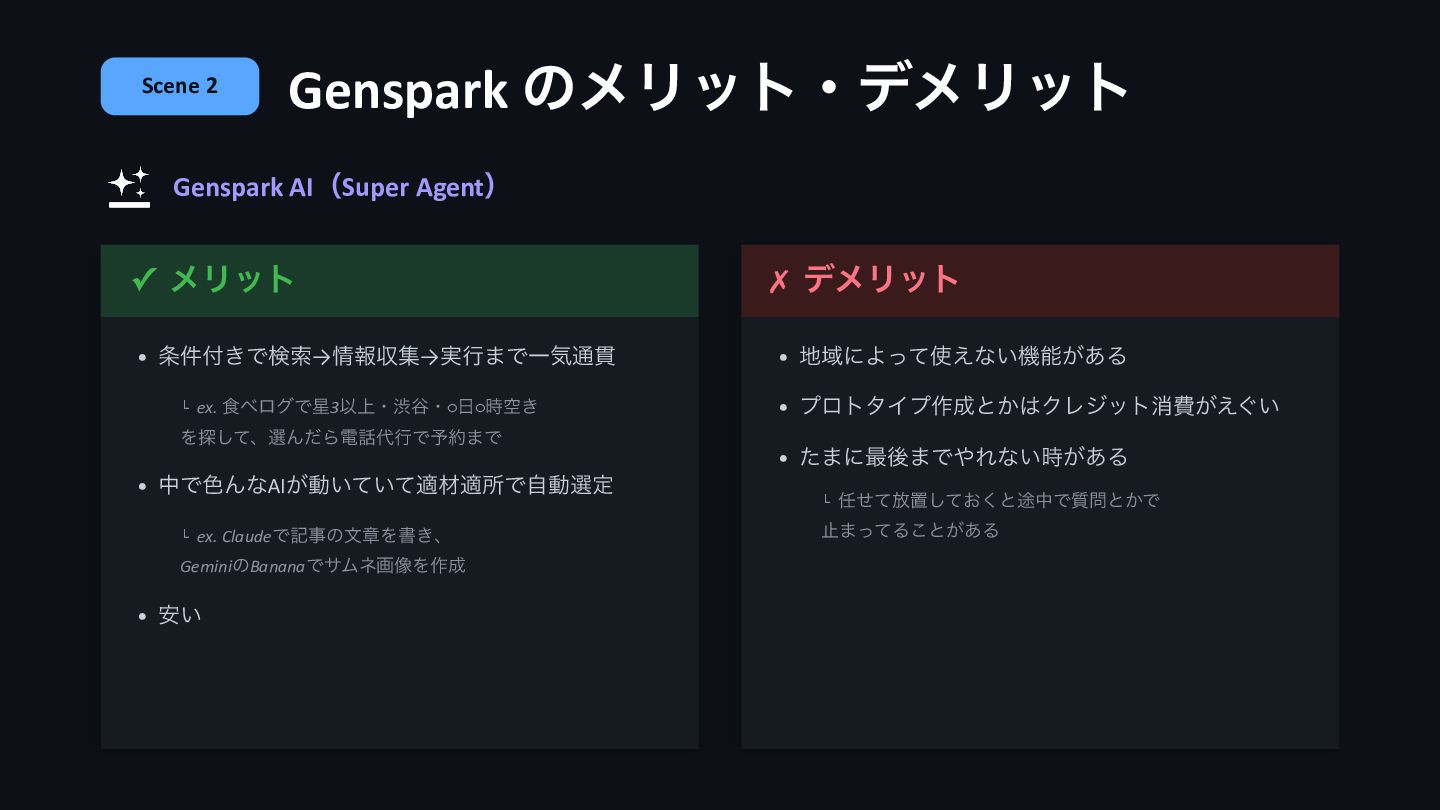Click the bullet プロトタイプ作成とかはクレジット消費がえぐい

(x=1039, y=406)
